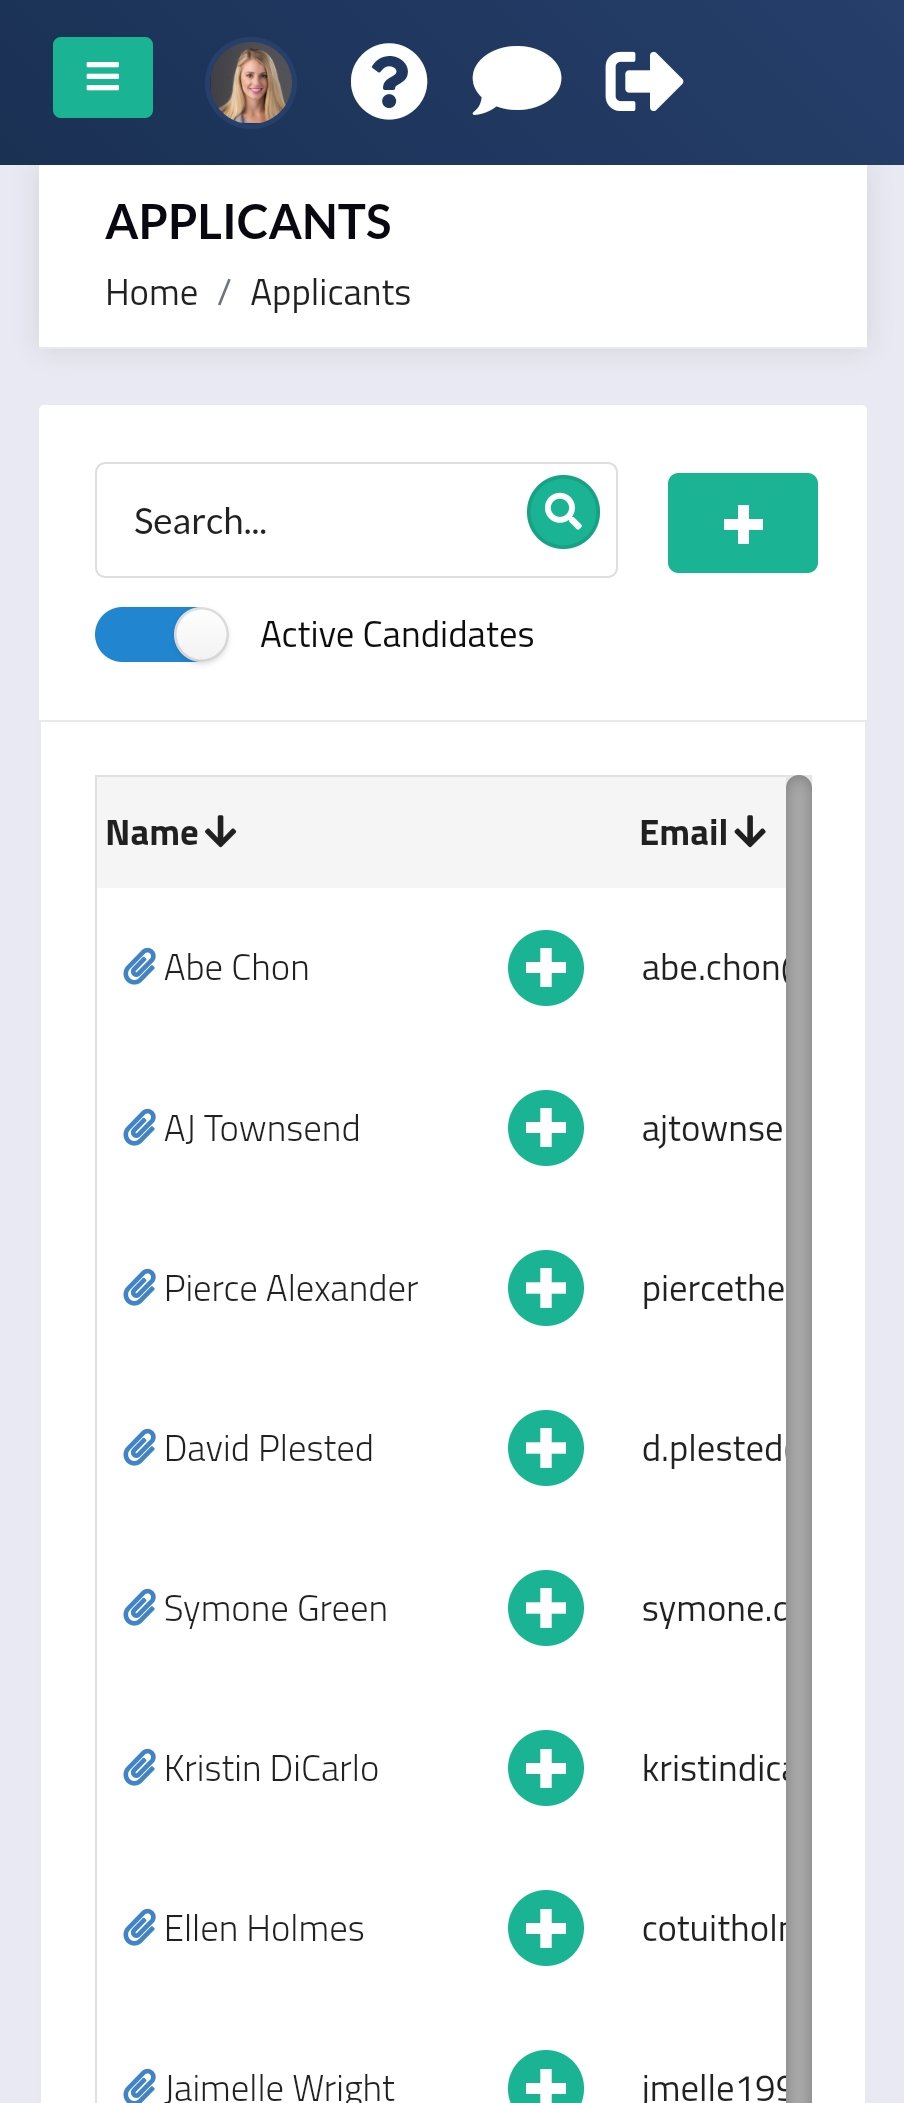Click the Applicants breadcrumb item
This screenshot has height=2103, width=904.
point(330,293)
